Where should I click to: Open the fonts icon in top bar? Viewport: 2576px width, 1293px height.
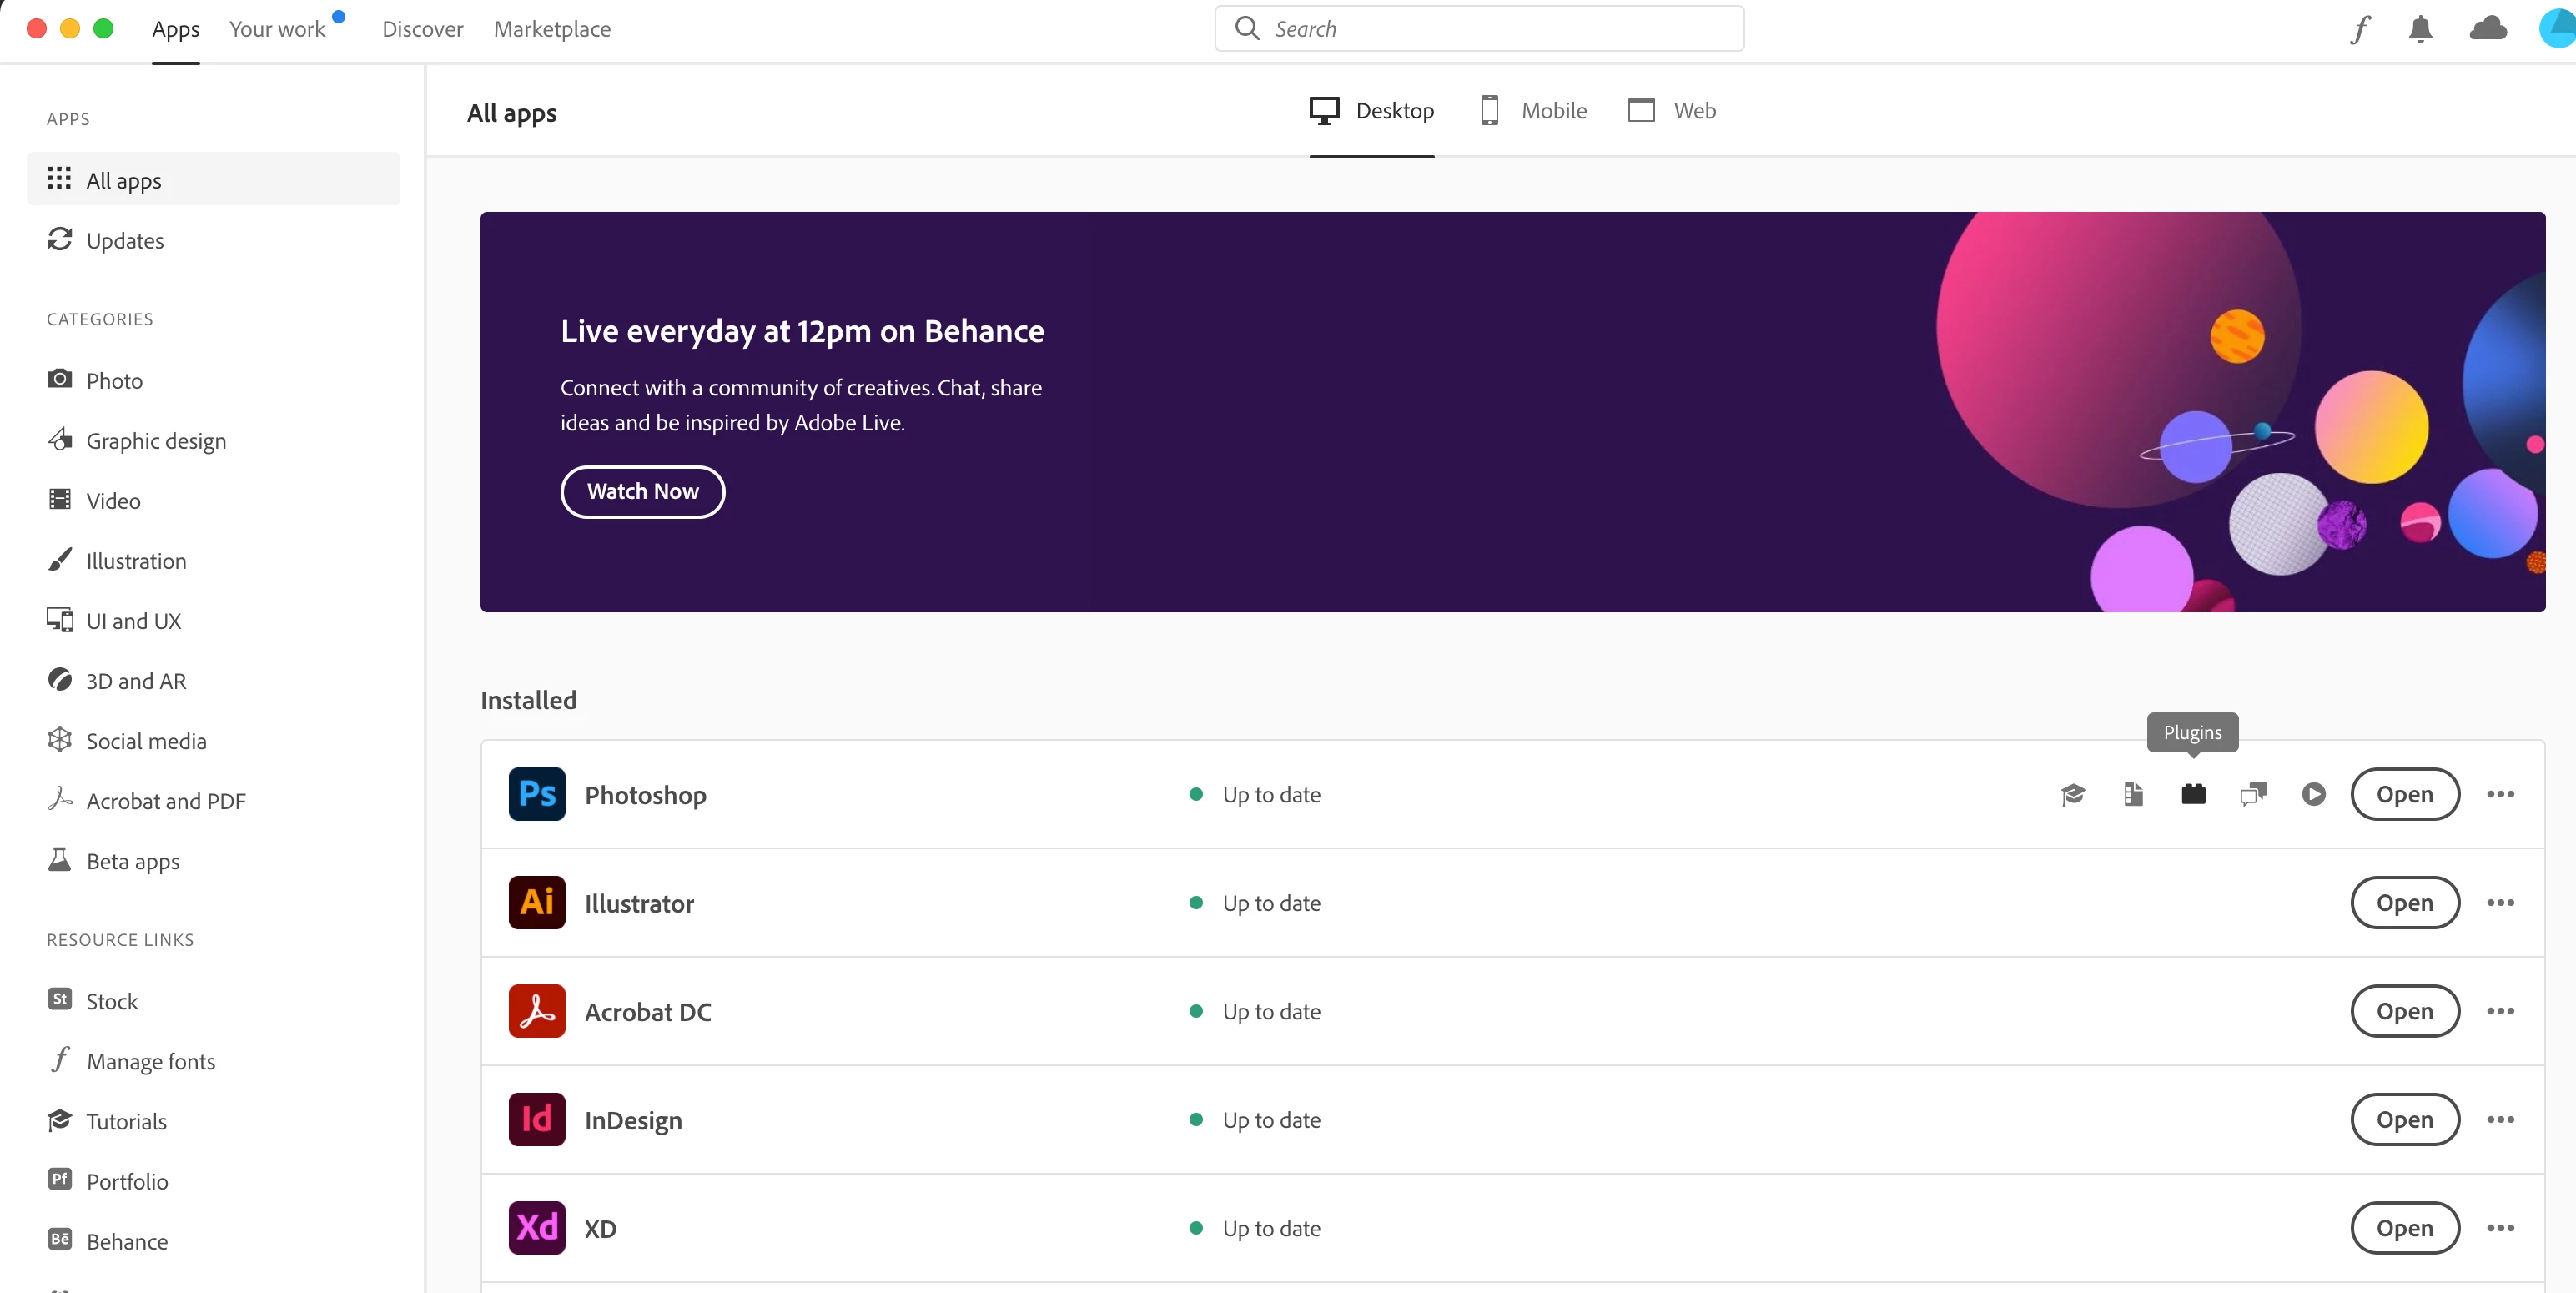2360,29
